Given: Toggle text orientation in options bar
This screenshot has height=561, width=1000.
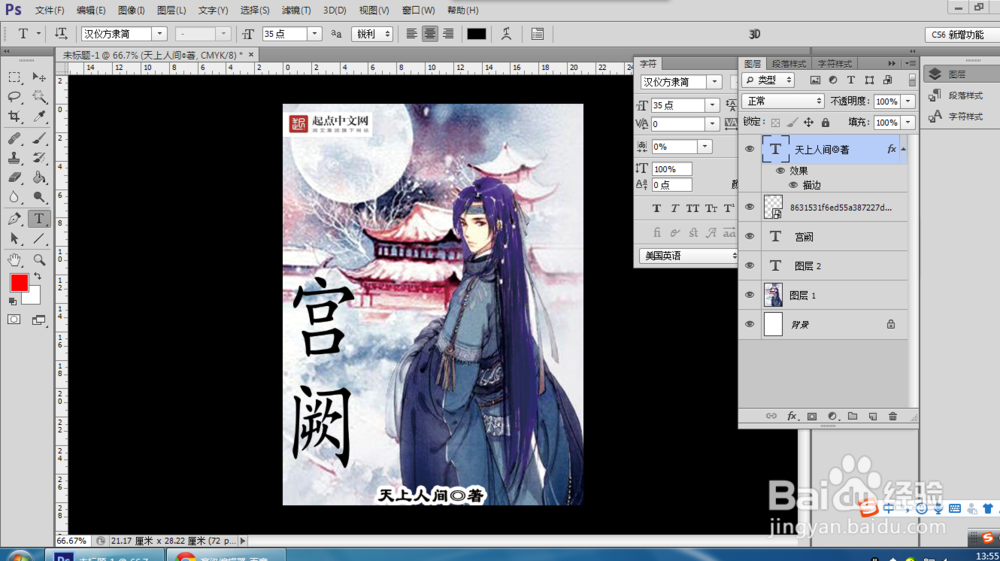Looking at the screenshot, I should coord(61,34).
